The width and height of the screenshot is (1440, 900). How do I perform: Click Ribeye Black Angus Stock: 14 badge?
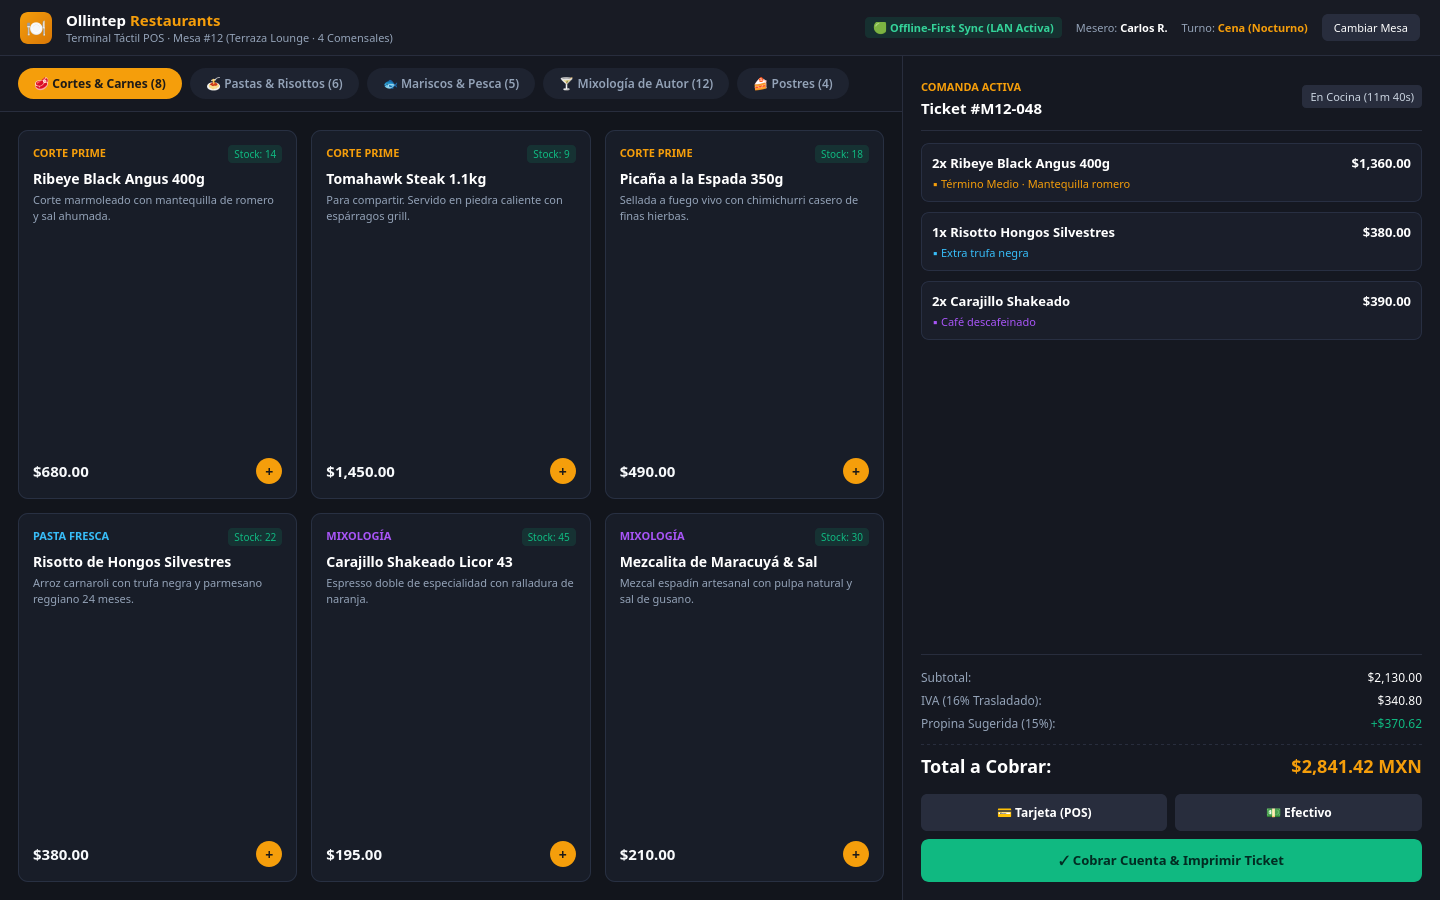pyautogui.click(x=255, y=154)
